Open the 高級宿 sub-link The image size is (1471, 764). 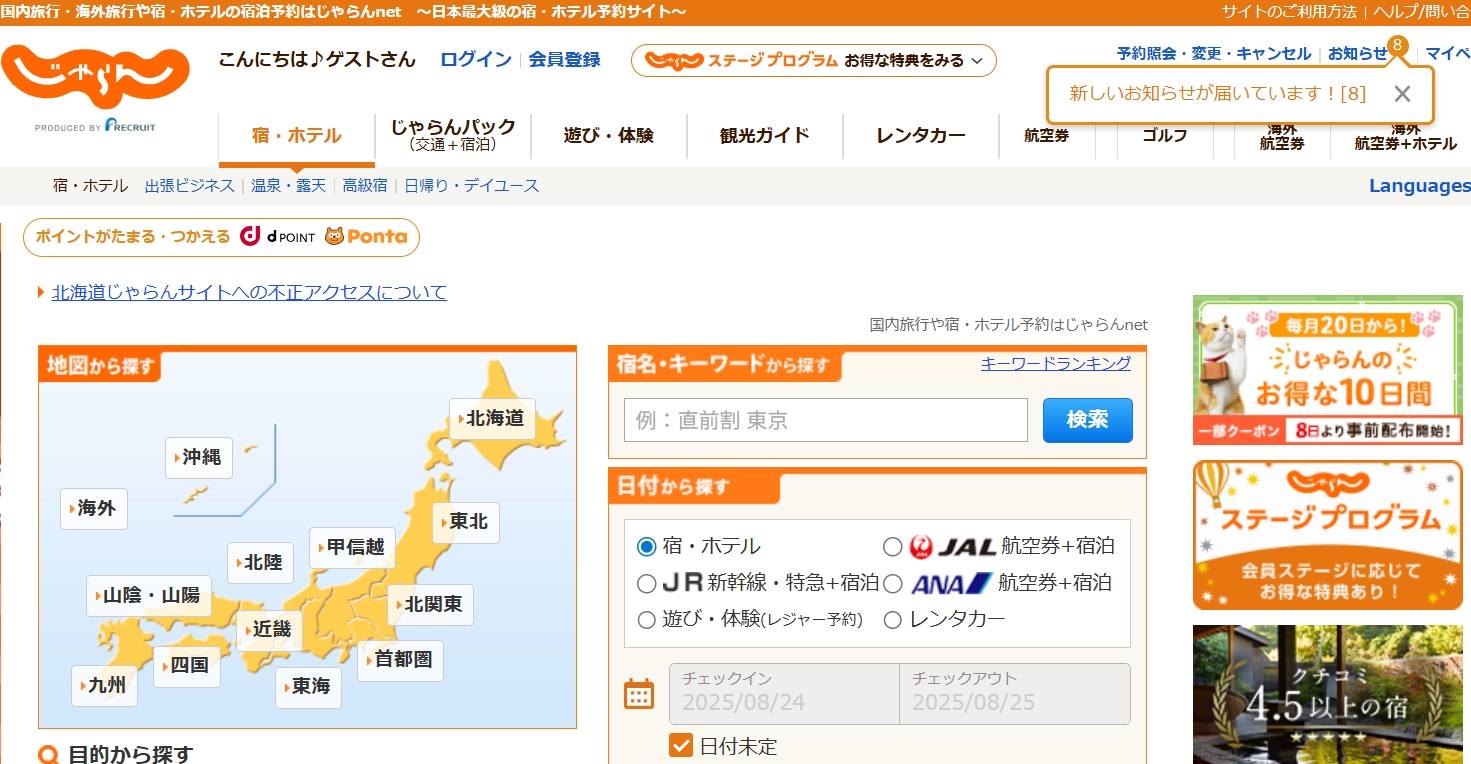tap(365, 186)
